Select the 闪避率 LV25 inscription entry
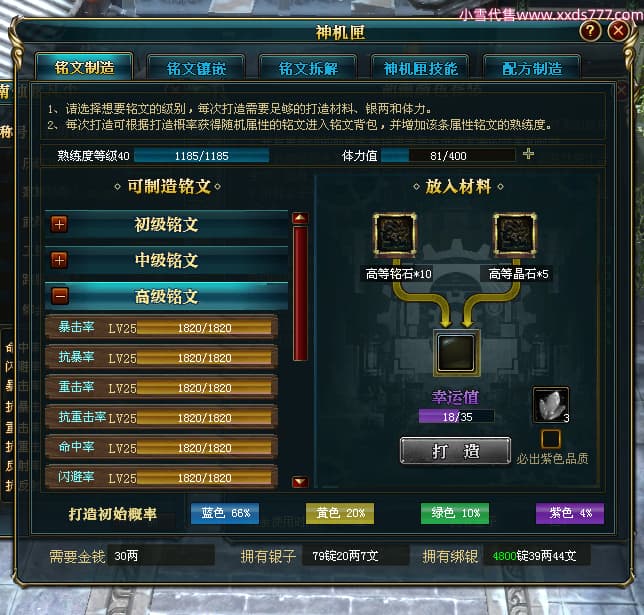 (x=161, y=477)
